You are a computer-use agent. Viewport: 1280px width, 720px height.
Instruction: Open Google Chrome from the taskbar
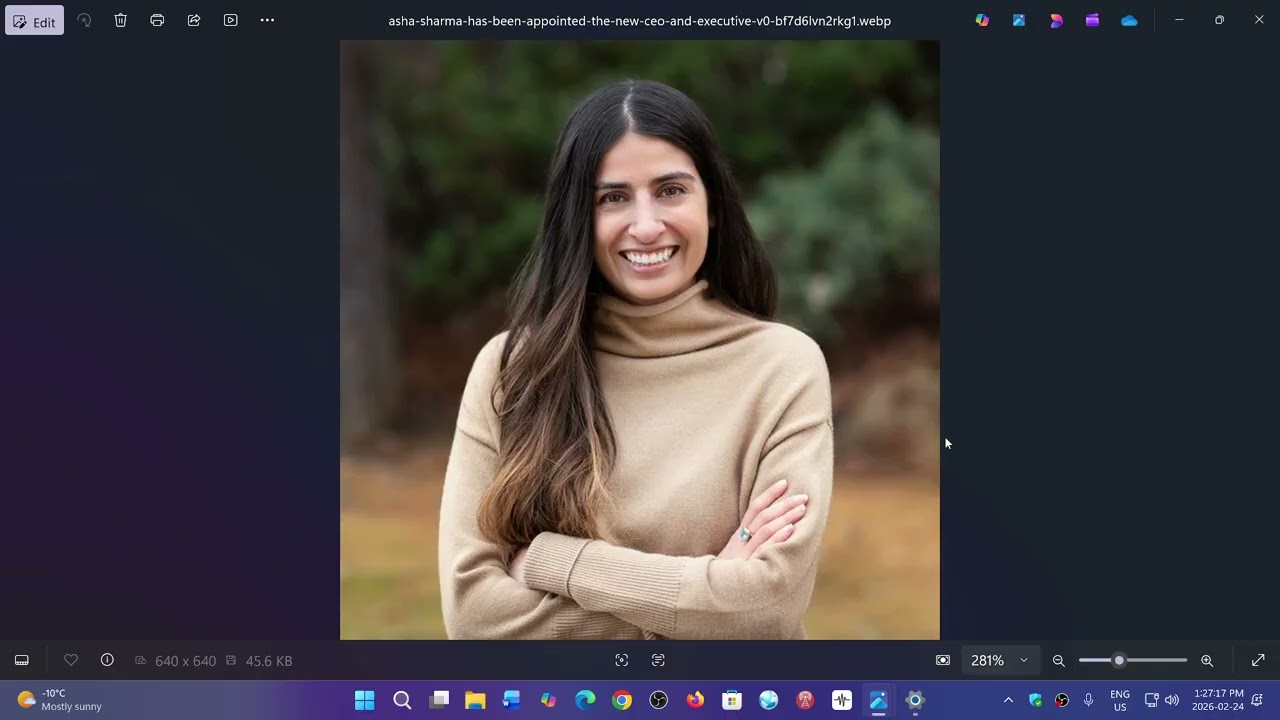(622, 700)
